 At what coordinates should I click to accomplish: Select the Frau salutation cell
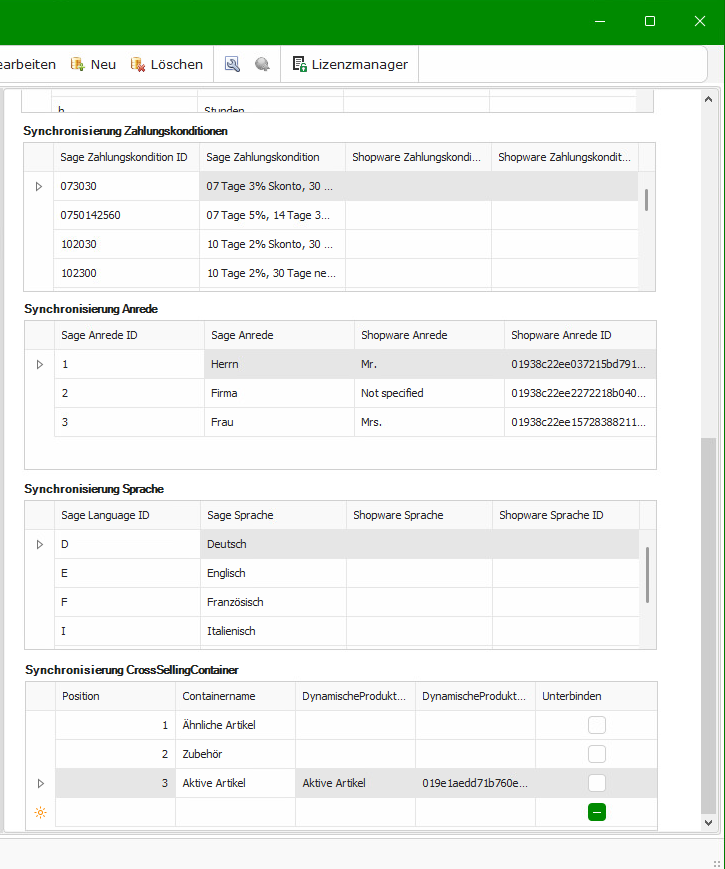pos(279,422)
